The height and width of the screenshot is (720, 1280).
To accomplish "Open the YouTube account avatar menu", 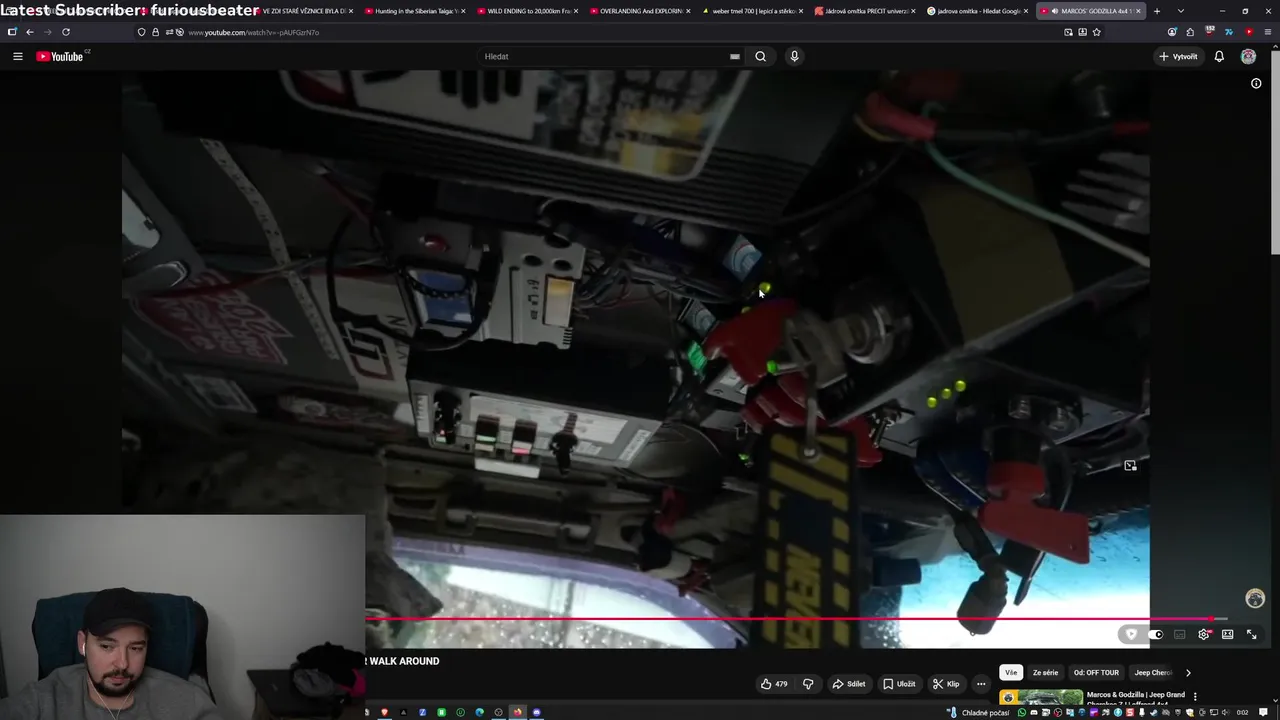I will click(1248, 56).
